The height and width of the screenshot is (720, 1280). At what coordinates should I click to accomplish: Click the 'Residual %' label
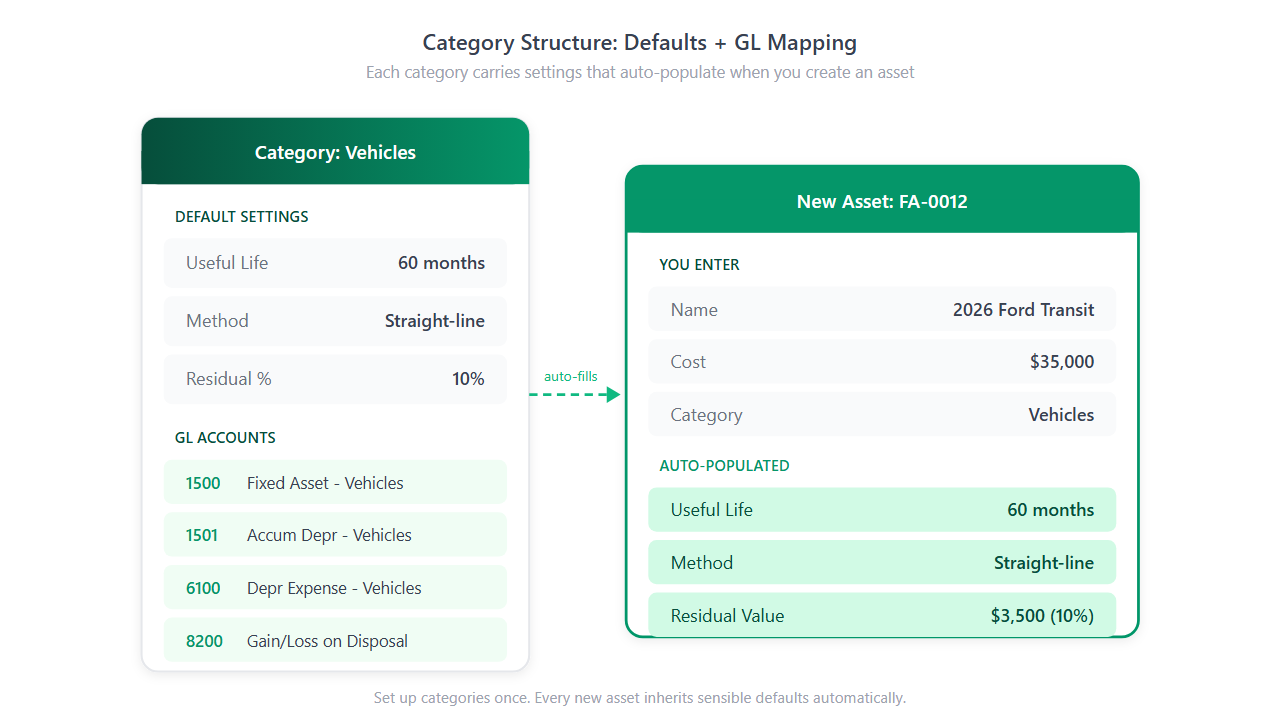tap(229, 379)
